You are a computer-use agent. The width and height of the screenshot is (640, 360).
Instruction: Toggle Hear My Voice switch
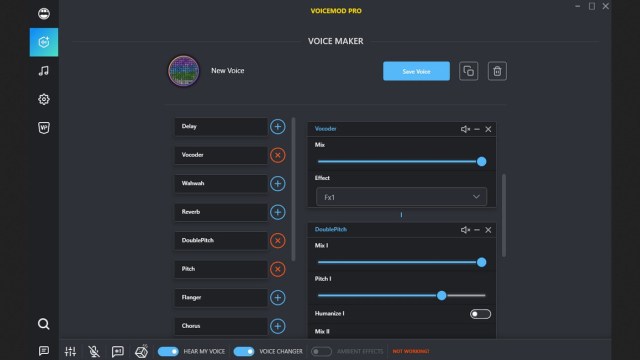[168, 351]
